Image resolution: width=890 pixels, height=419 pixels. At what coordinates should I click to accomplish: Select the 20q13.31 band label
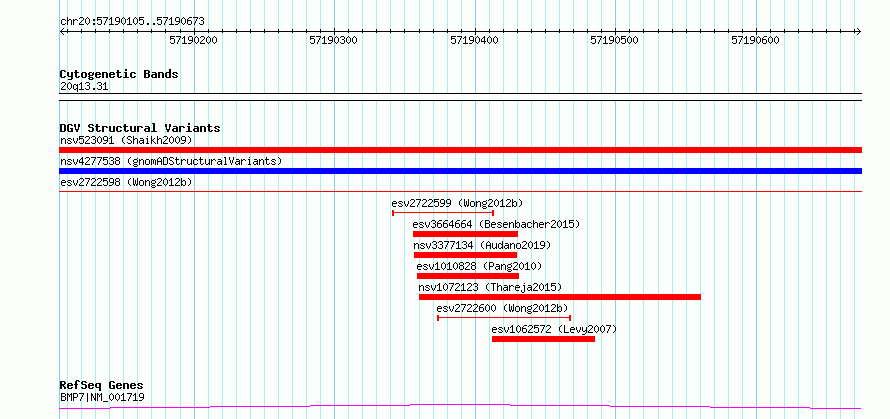84,87
